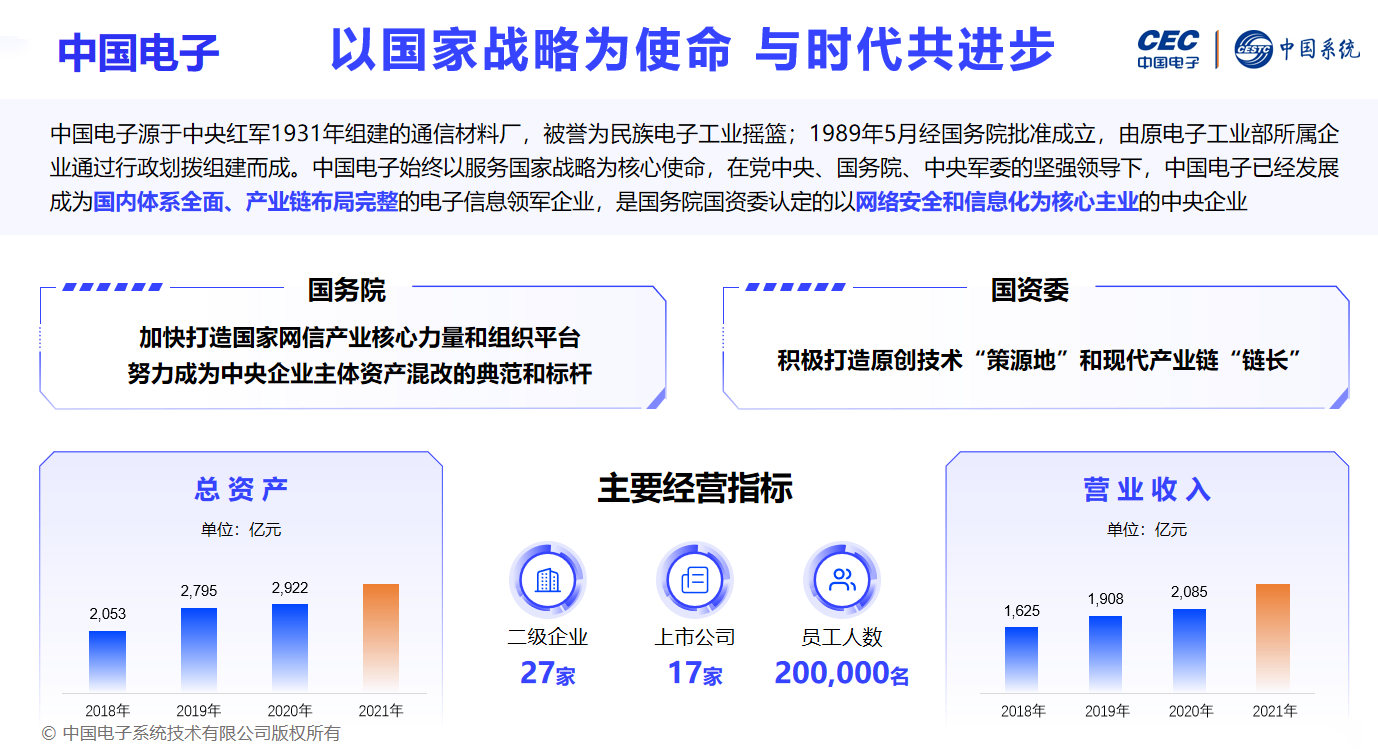The width and height of the screenshot is (1378, 753).
Task: Click the 主要经营指标 heading
Action: [x=695, y=488]
